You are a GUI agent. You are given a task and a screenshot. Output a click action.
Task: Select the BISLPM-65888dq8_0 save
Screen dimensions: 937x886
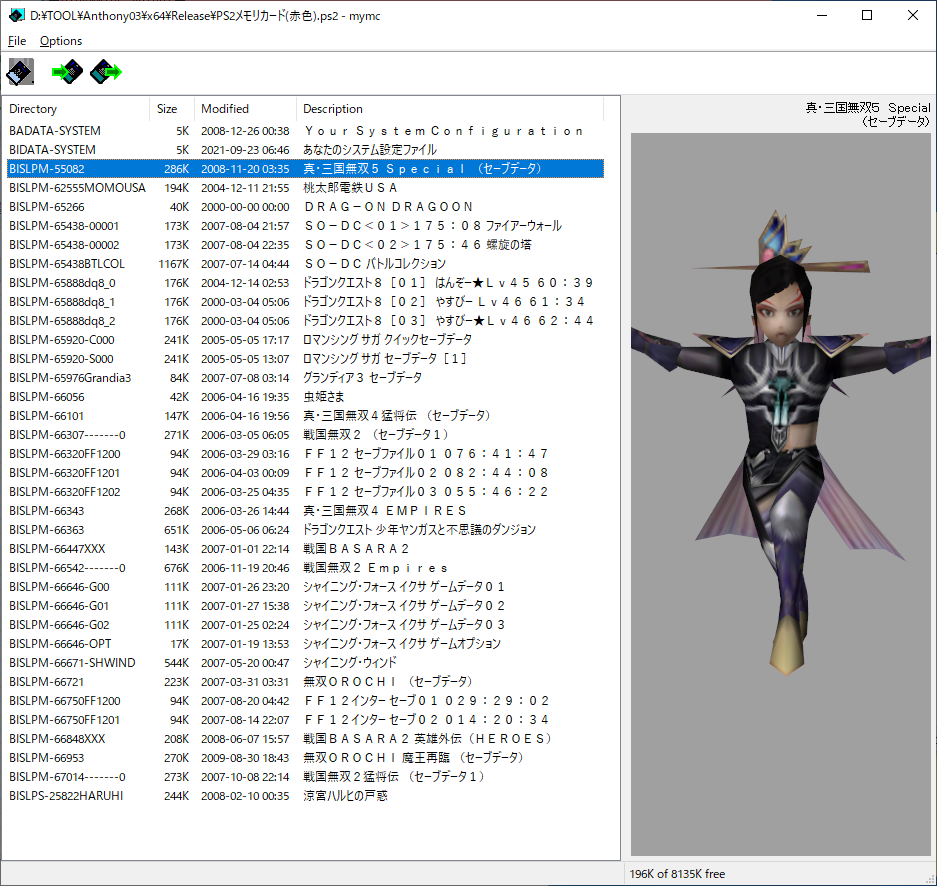pos(305,283)
